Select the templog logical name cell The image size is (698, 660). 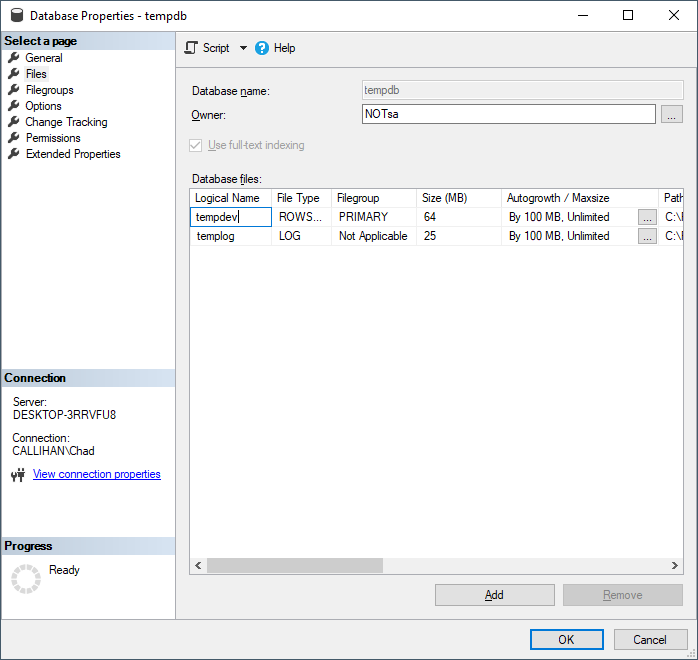point(230,237)
